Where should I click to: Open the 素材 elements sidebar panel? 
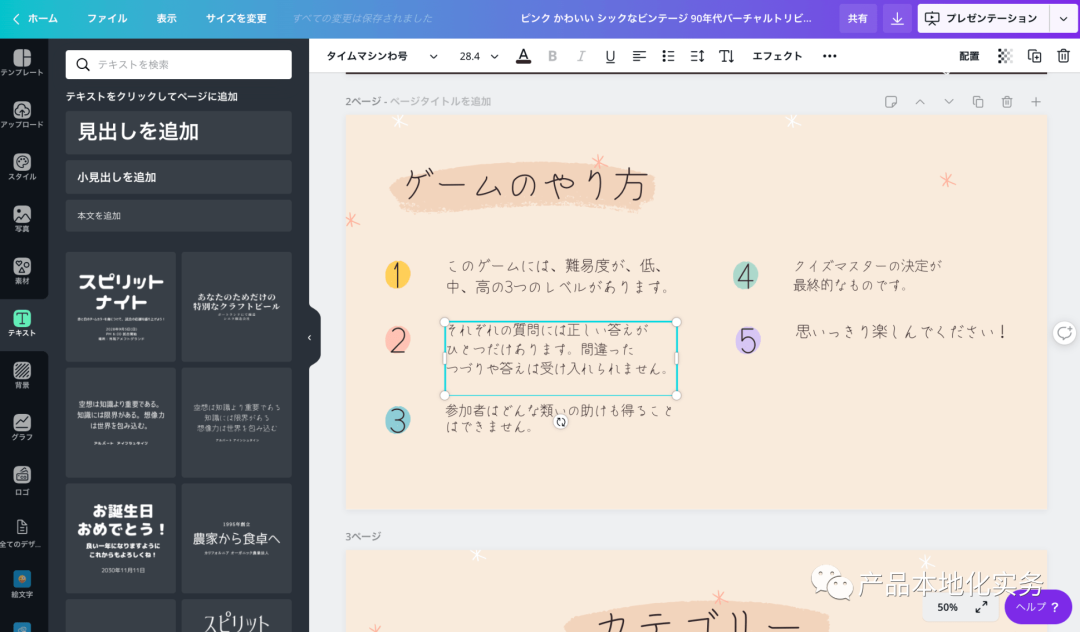click(22, 270)
